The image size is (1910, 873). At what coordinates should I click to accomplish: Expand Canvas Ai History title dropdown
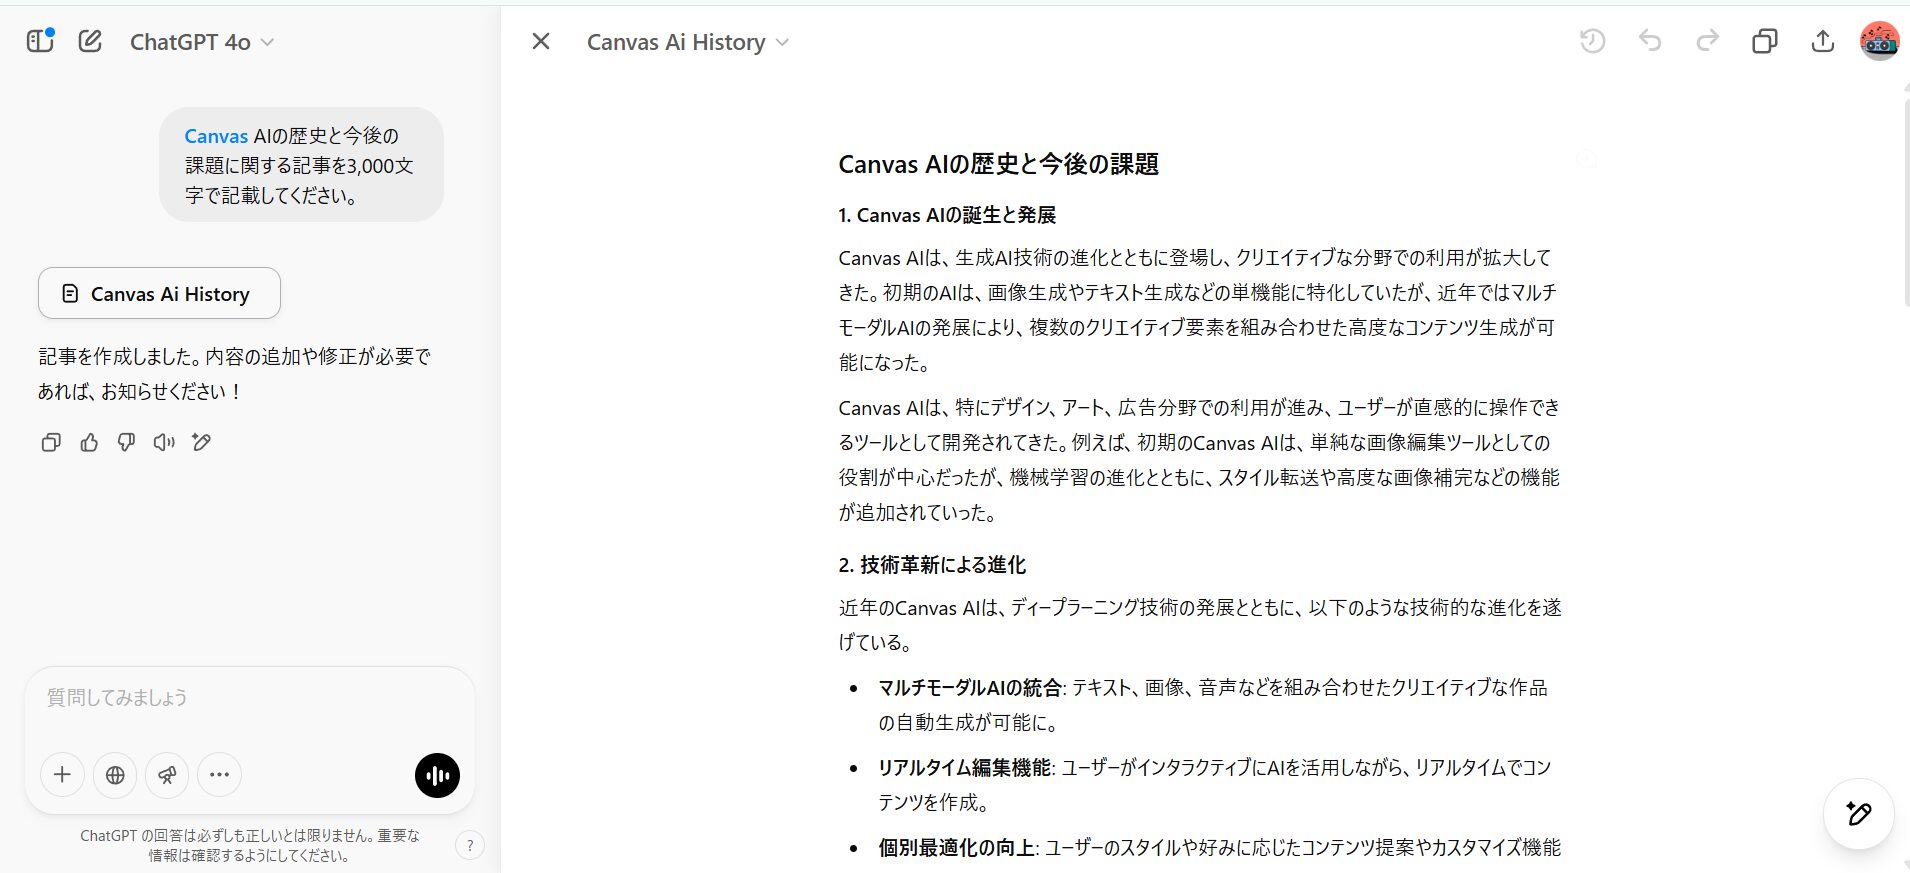pyautogui.click(x=688, y=42)
